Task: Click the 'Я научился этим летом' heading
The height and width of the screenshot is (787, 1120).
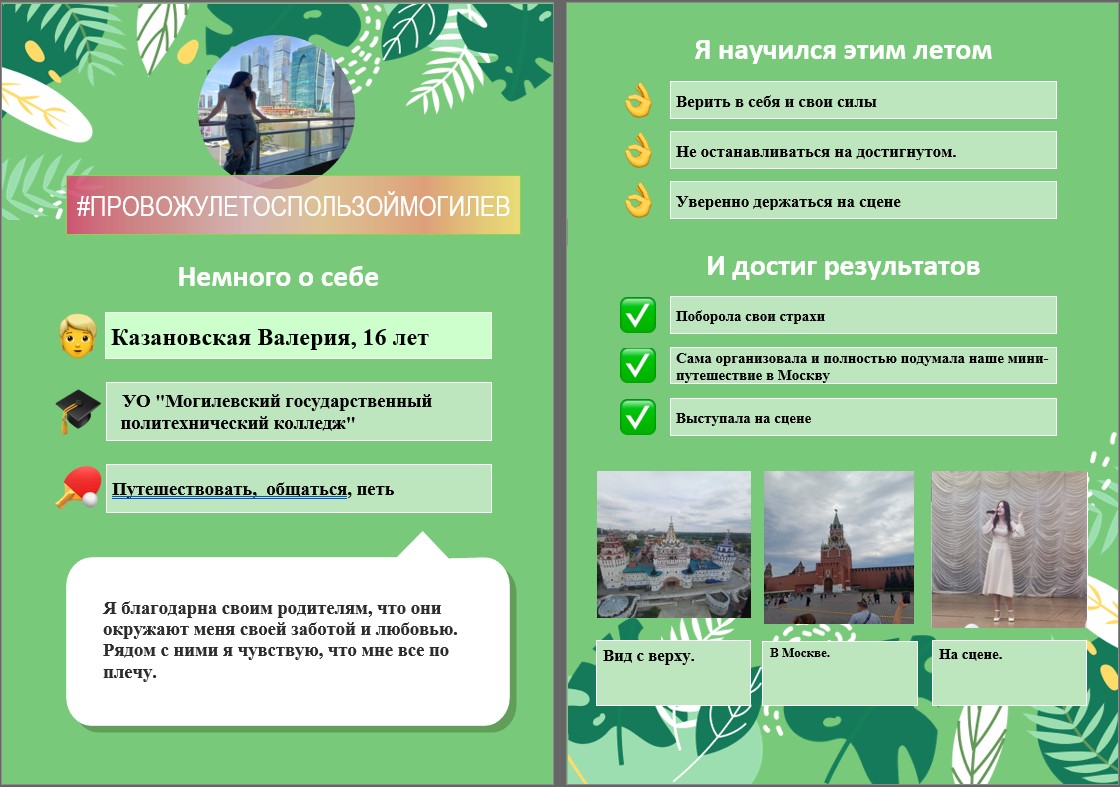Action: coord(843,51)
